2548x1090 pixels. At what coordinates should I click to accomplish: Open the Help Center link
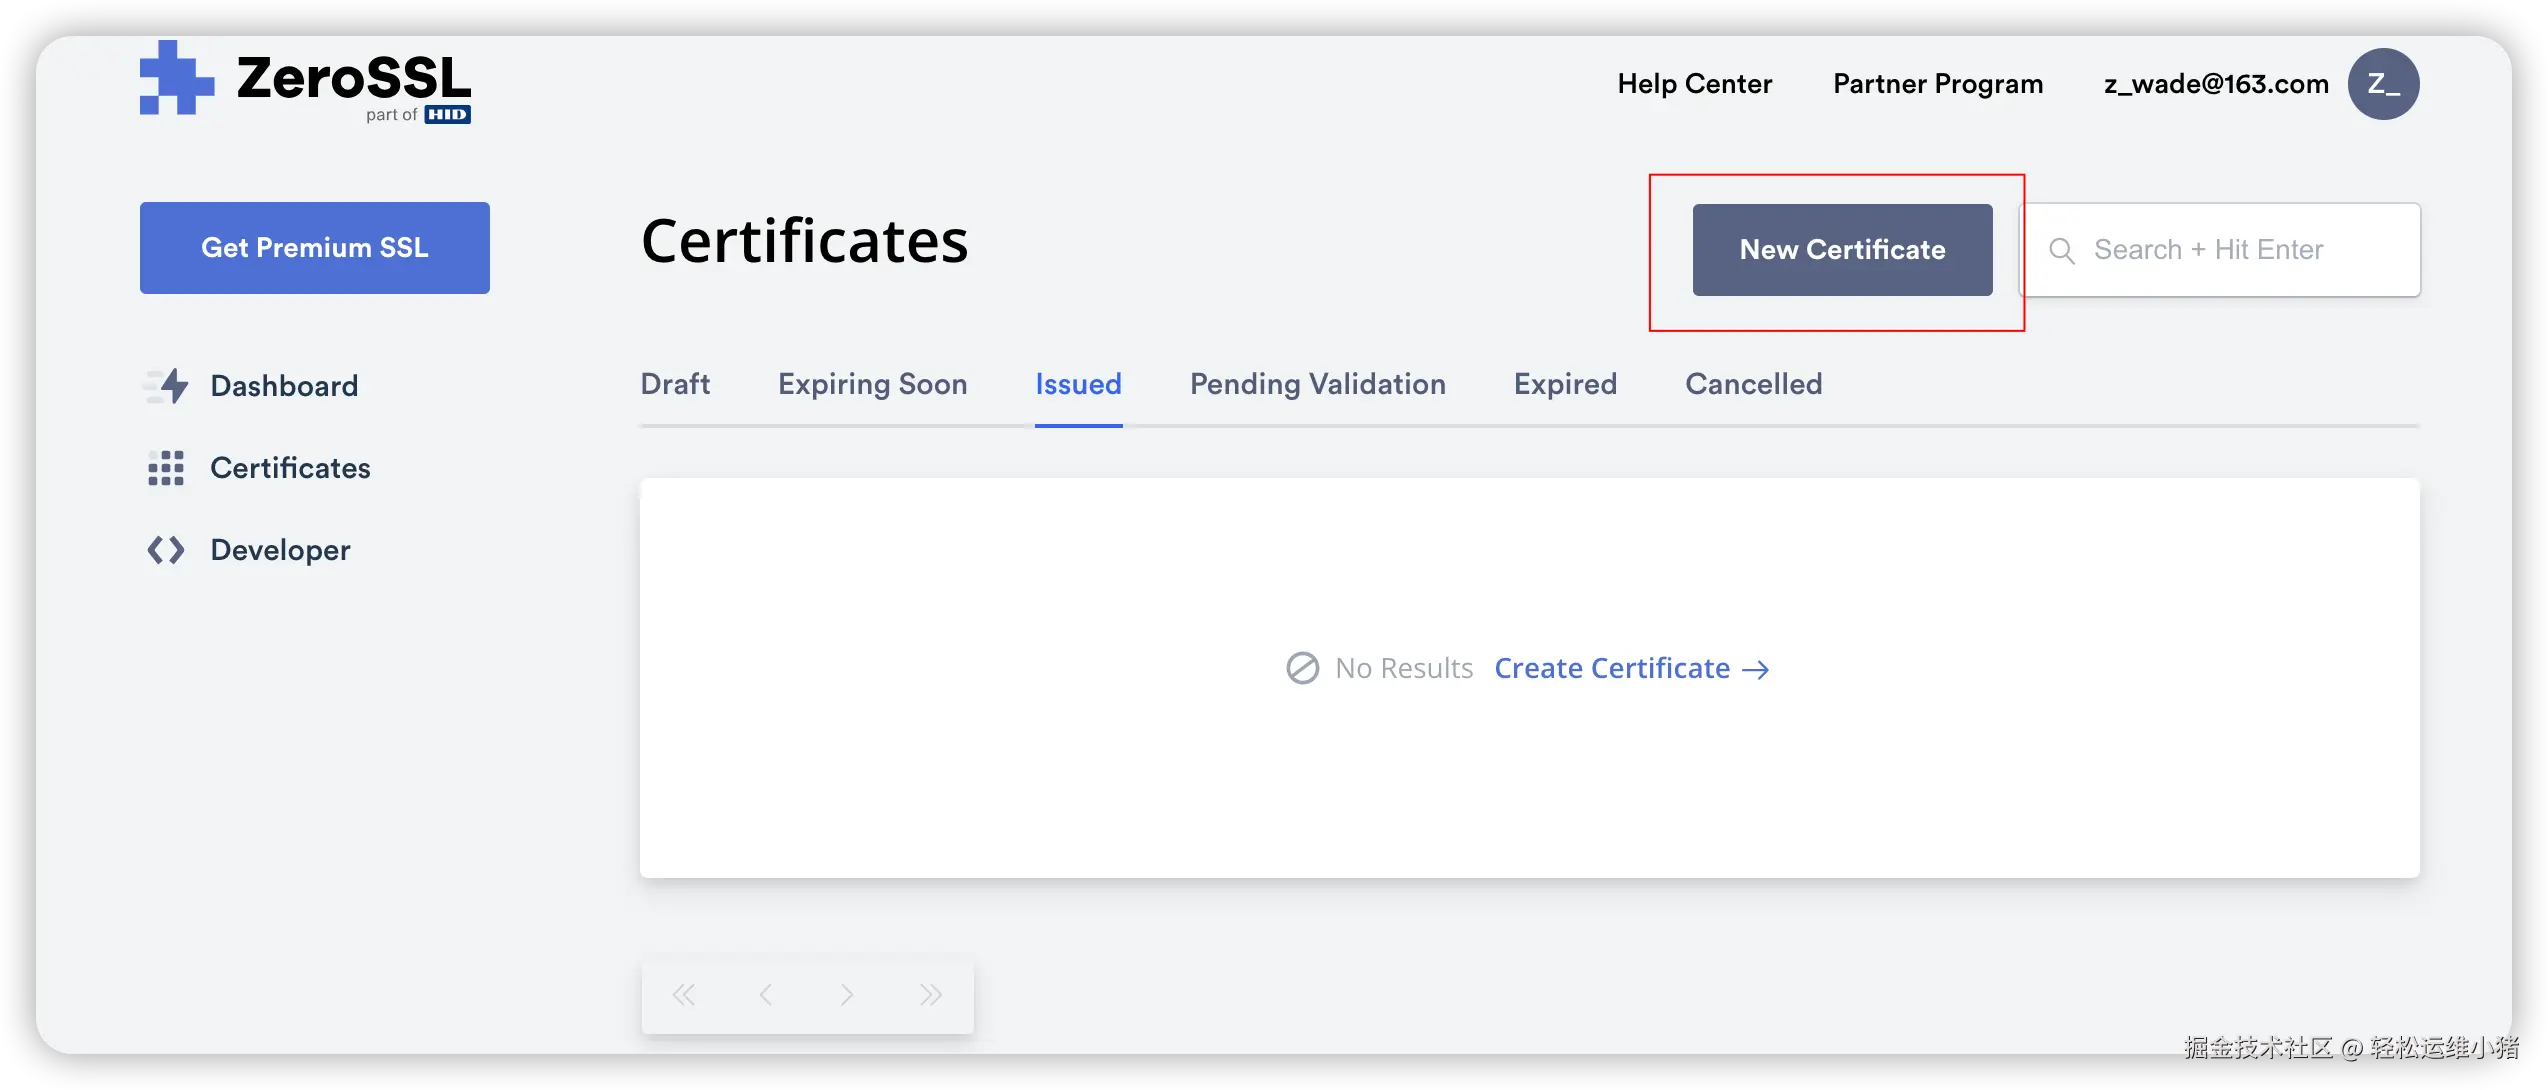[x=1694, y=84]
